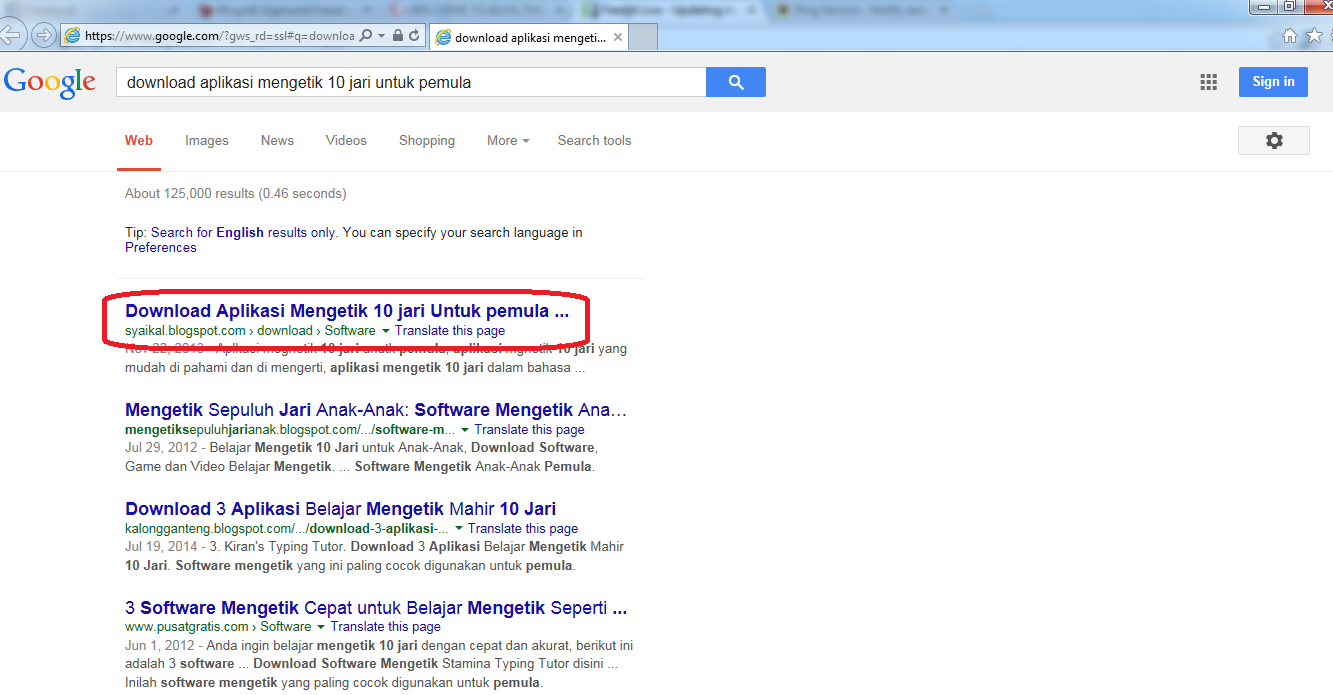Open Search tools
The width and height of the screenshot is (1333, 695).
[x=594, y=140]
